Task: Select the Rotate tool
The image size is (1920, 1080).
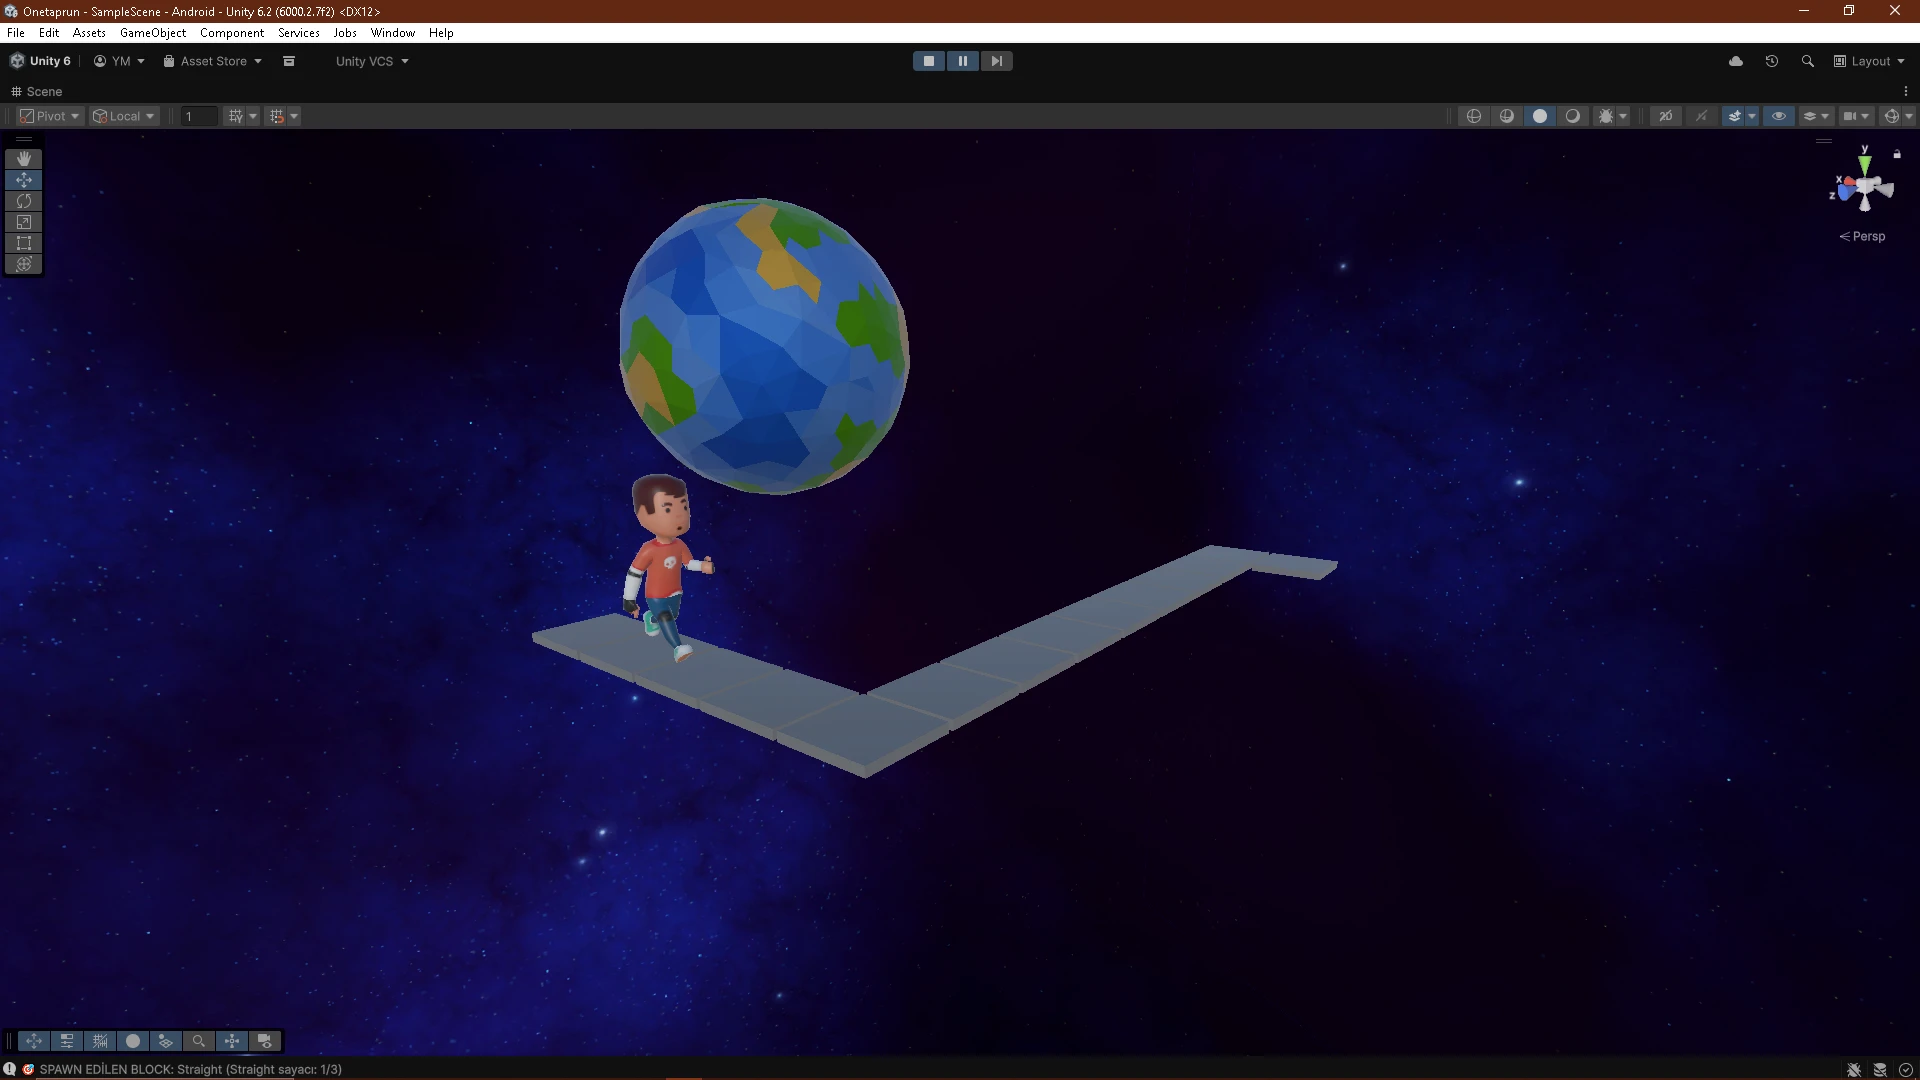Action: click(x=24, y=201)
